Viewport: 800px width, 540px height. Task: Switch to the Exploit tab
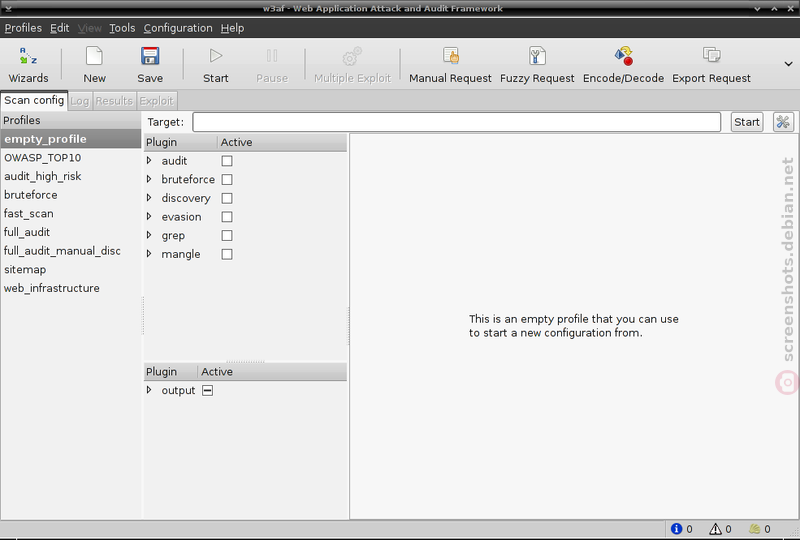tap(157, 101)
